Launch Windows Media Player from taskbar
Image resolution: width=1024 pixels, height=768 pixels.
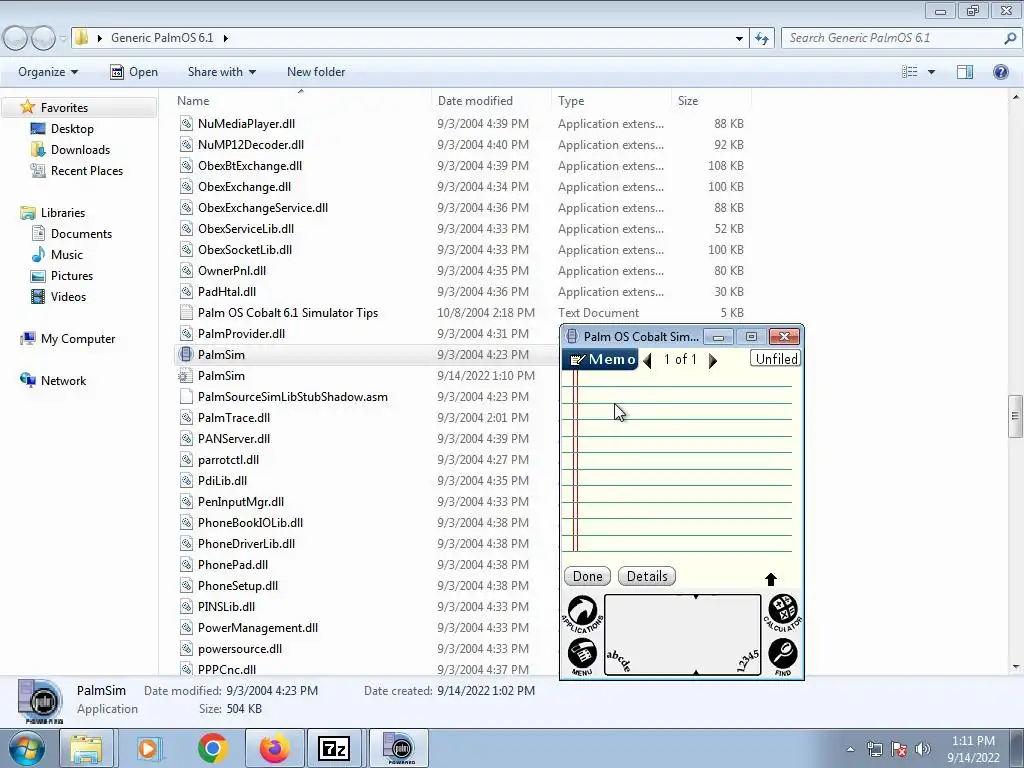(x=149, y=748)
